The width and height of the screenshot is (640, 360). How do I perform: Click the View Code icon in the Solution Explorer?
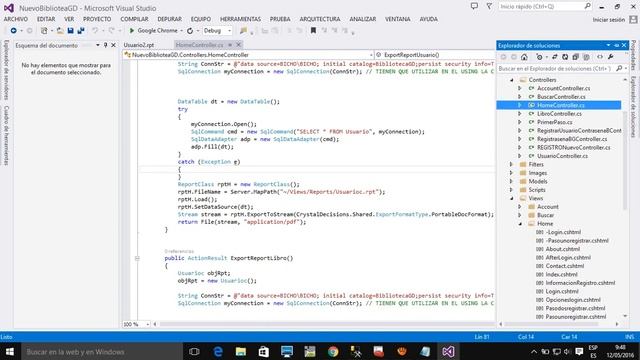pyautogui.click(x=600, y=57)
